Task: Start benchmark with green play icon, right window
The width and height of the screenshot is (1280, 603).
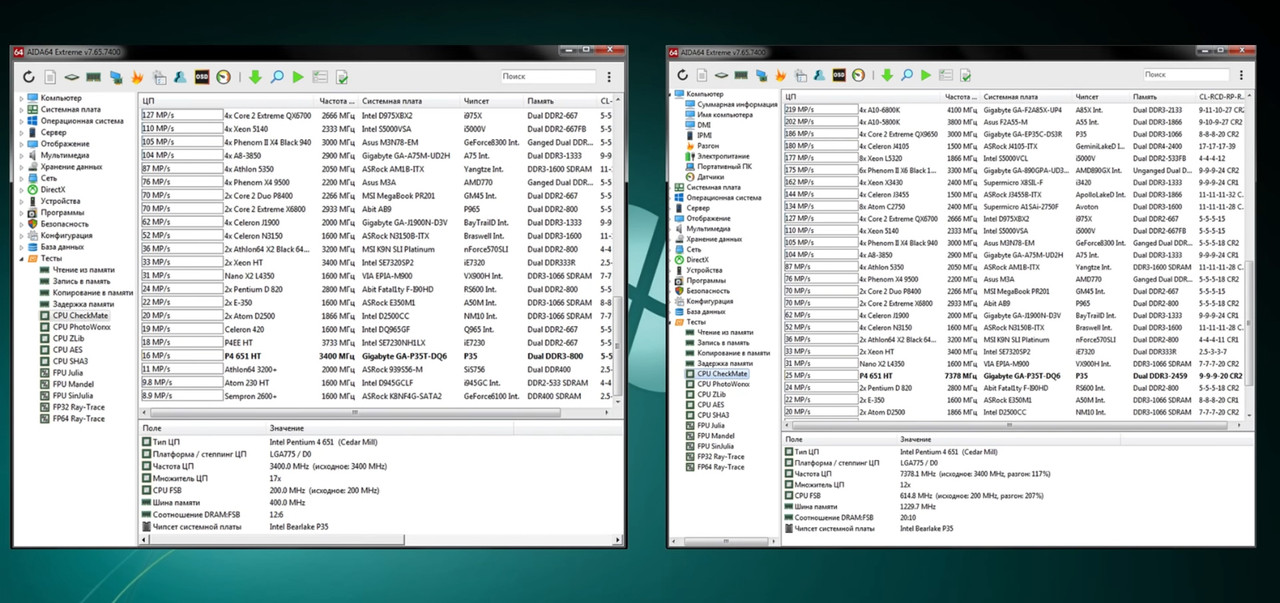Action: [x=925, y=75]
